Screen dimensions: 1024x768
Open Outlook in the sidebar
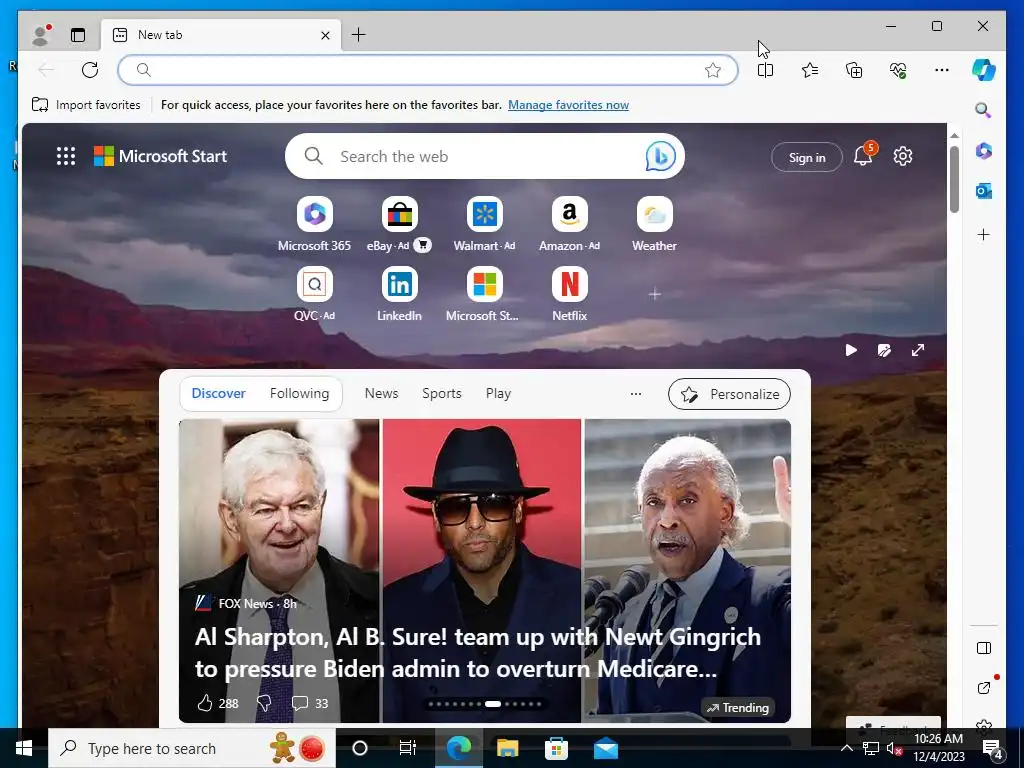984,191
